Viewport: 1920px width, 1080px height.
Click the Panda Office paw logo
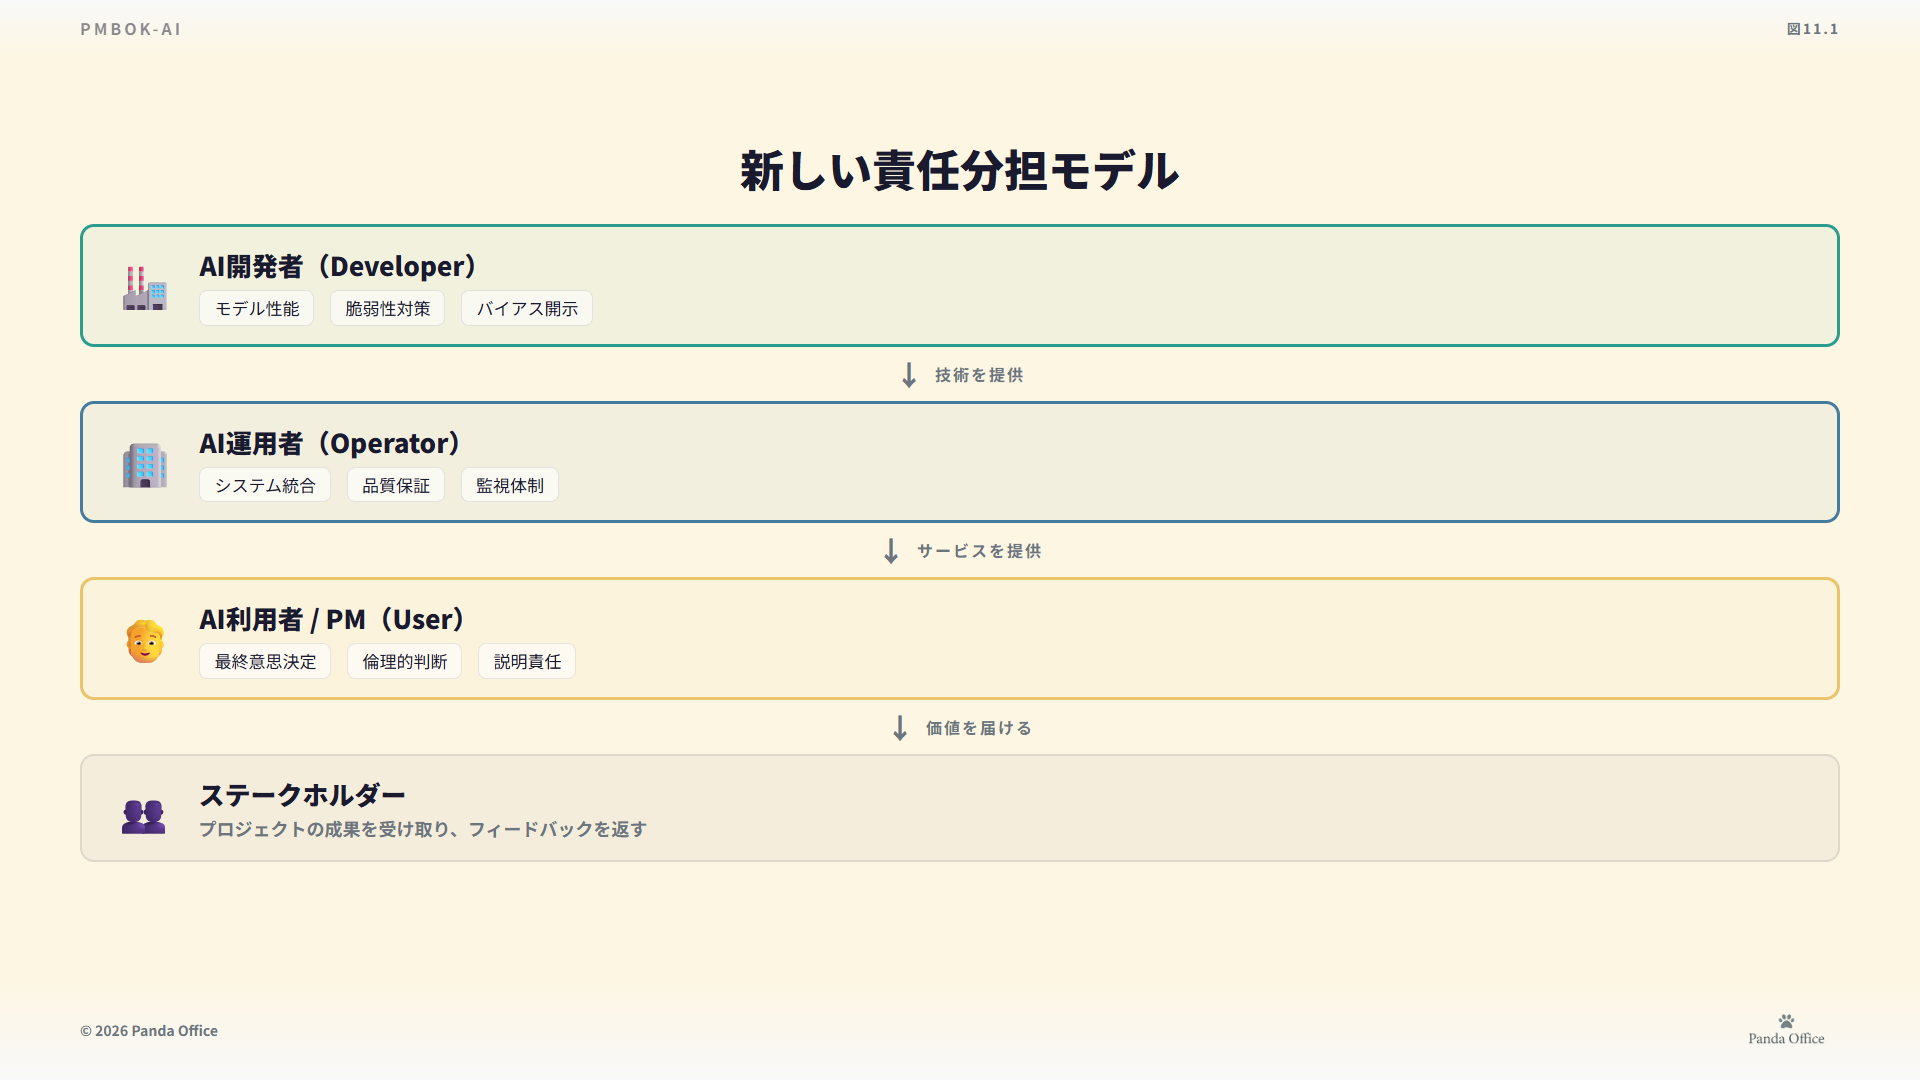click(x=1786, y=1022)
